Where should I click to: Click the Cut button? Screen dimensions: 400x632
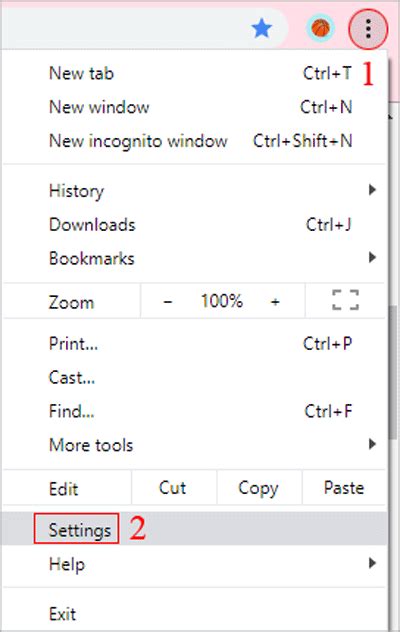(x=174, y=488)
